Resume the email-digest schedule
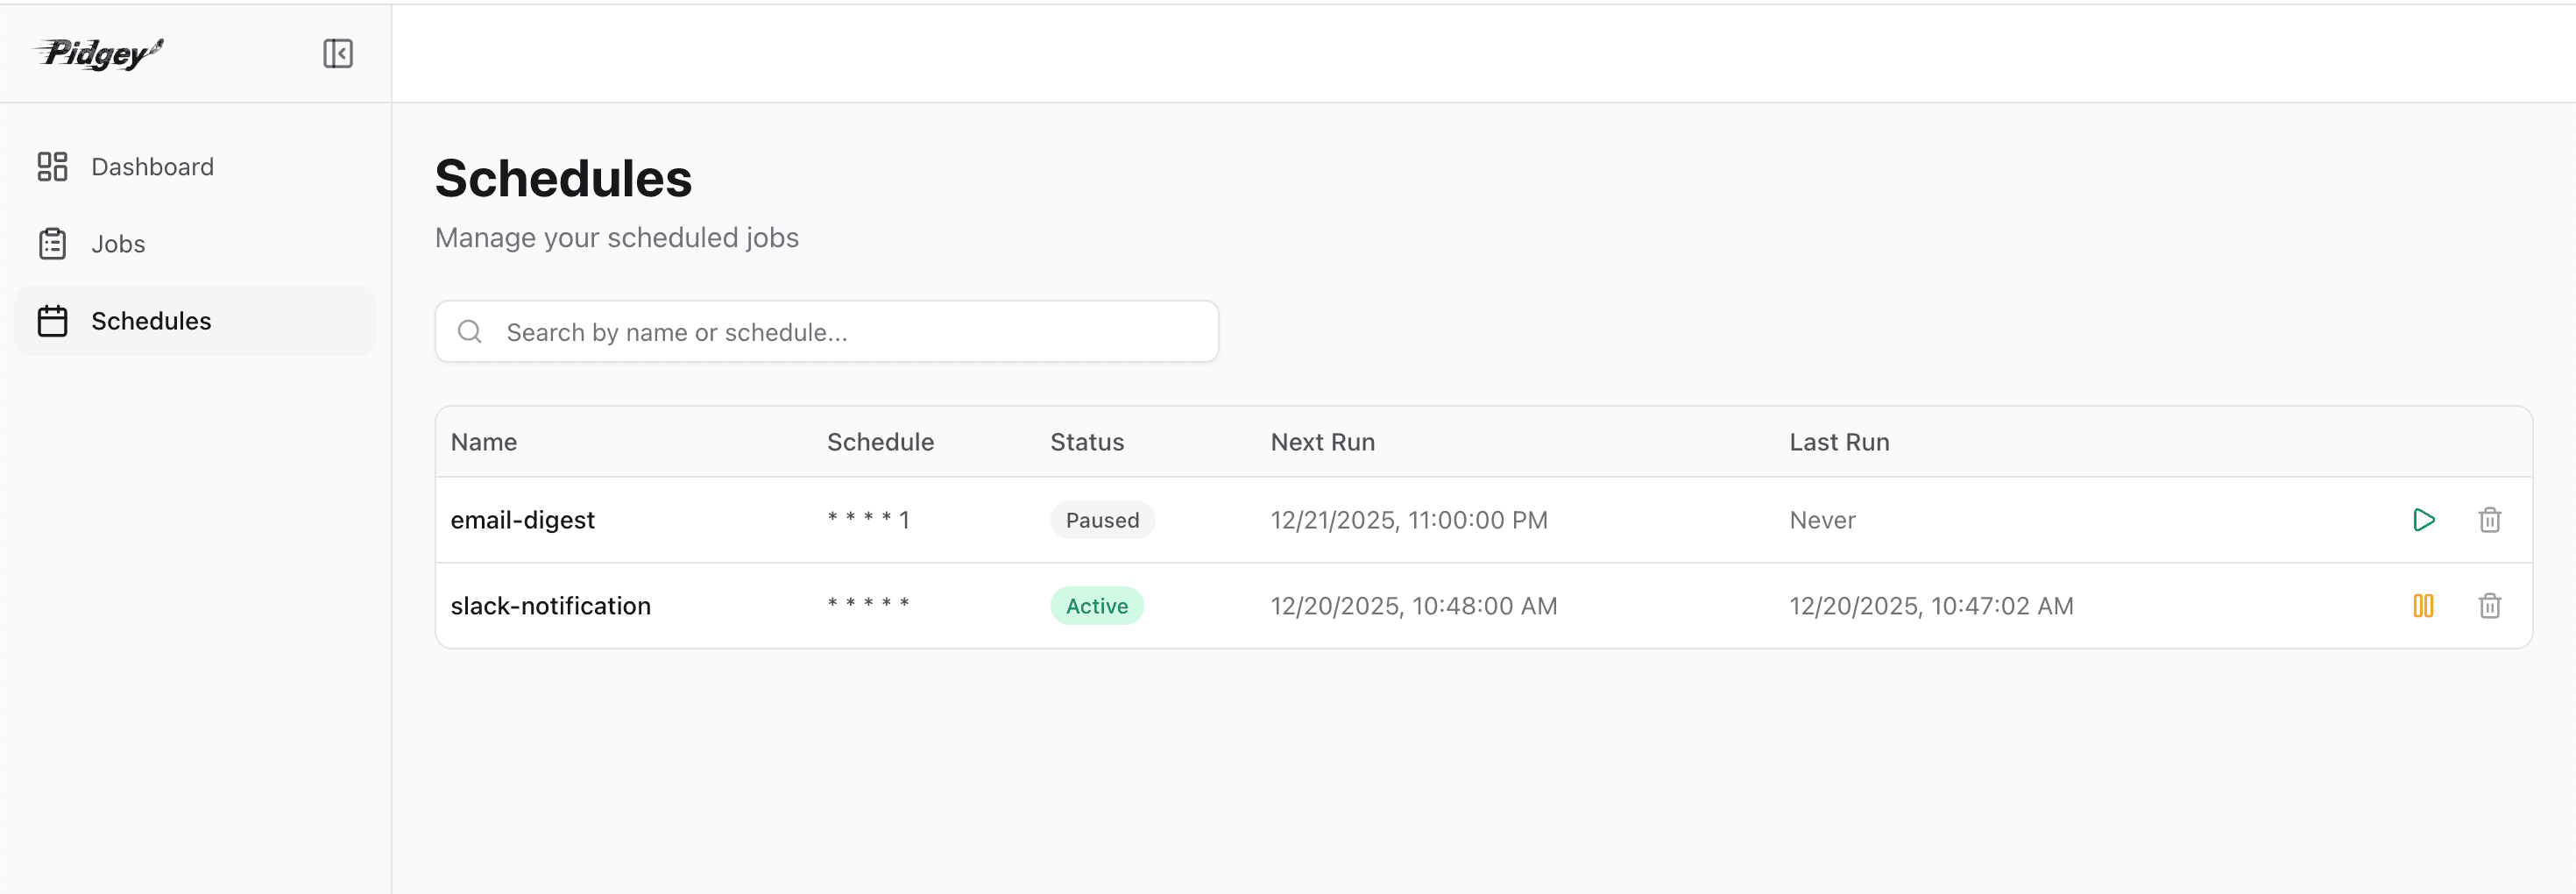Viewport: 2576px width, 894px height. tap(2424, 519)
